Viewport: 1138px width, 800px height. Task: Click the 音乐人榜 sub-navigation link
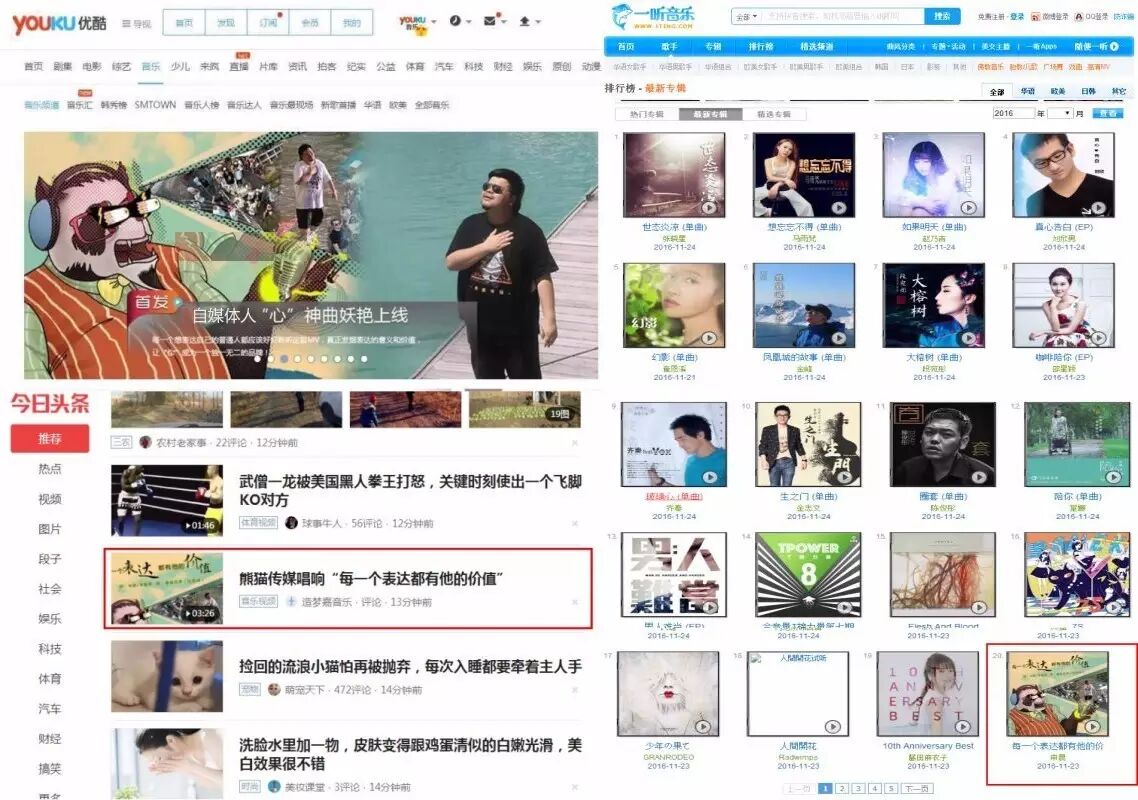click(x=201, y=105)
